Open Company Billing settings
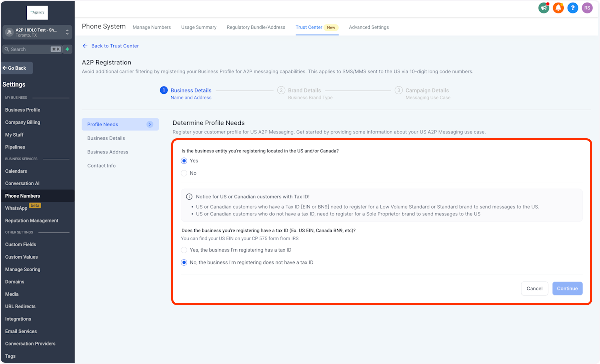The width and height of the screenshot is (600, 364). (23, 122)
